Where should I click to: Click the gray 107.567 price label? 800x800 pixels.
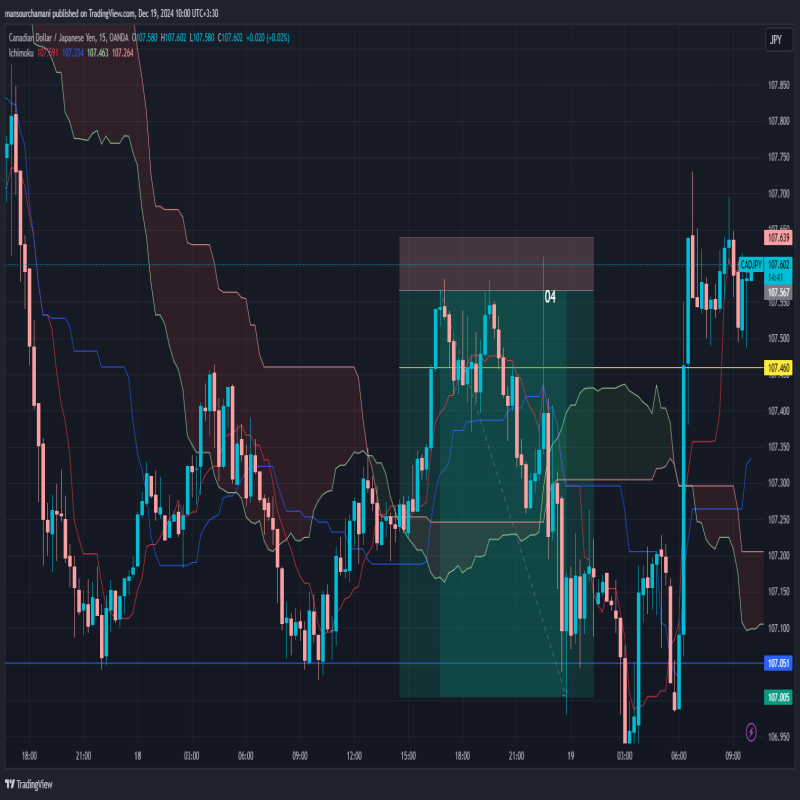tap(778, 292)
